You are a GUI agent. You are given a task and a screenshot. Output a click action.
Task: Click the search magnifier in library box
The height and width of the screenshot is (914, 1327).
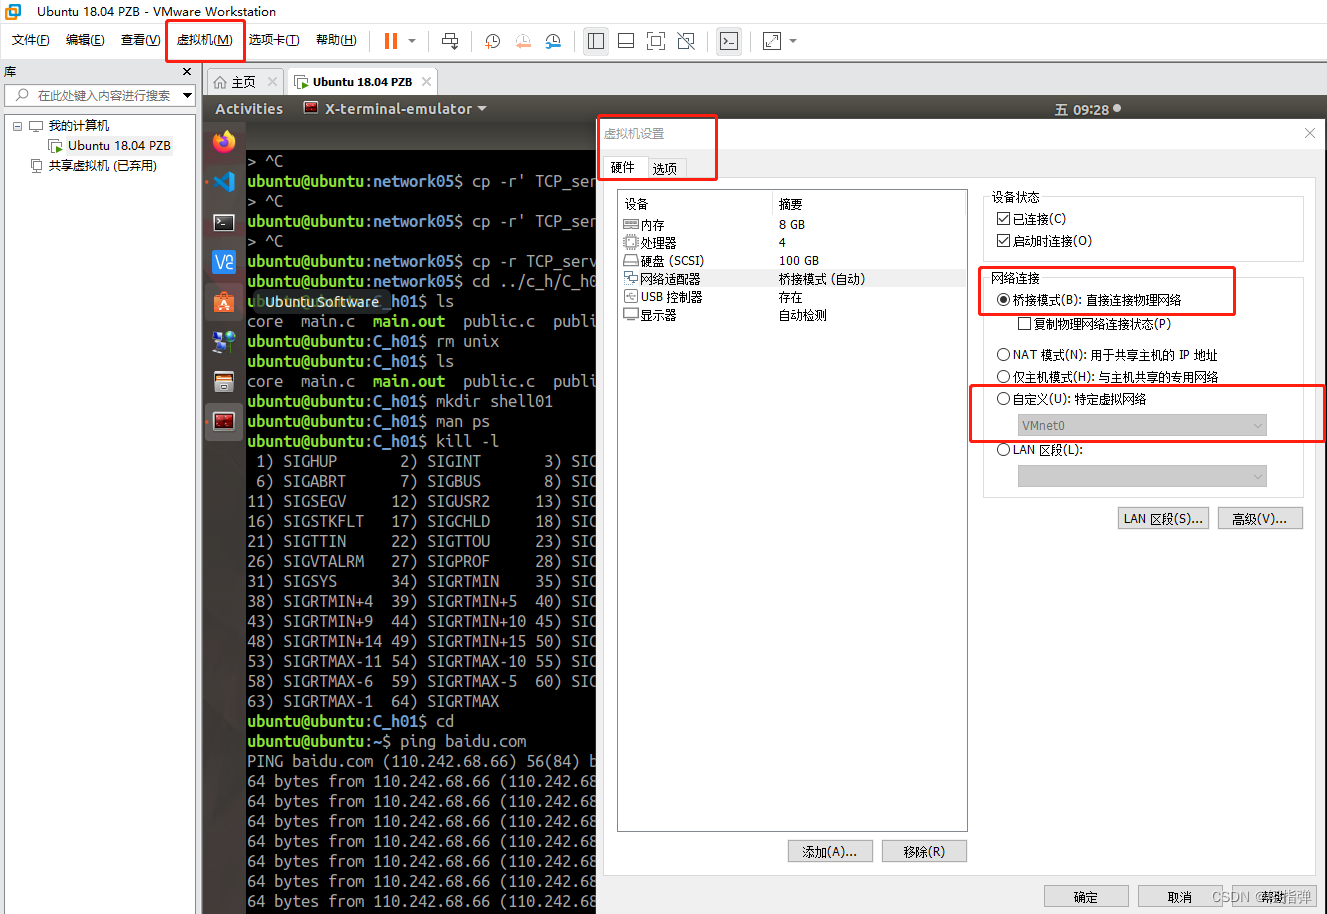(22, 95)
